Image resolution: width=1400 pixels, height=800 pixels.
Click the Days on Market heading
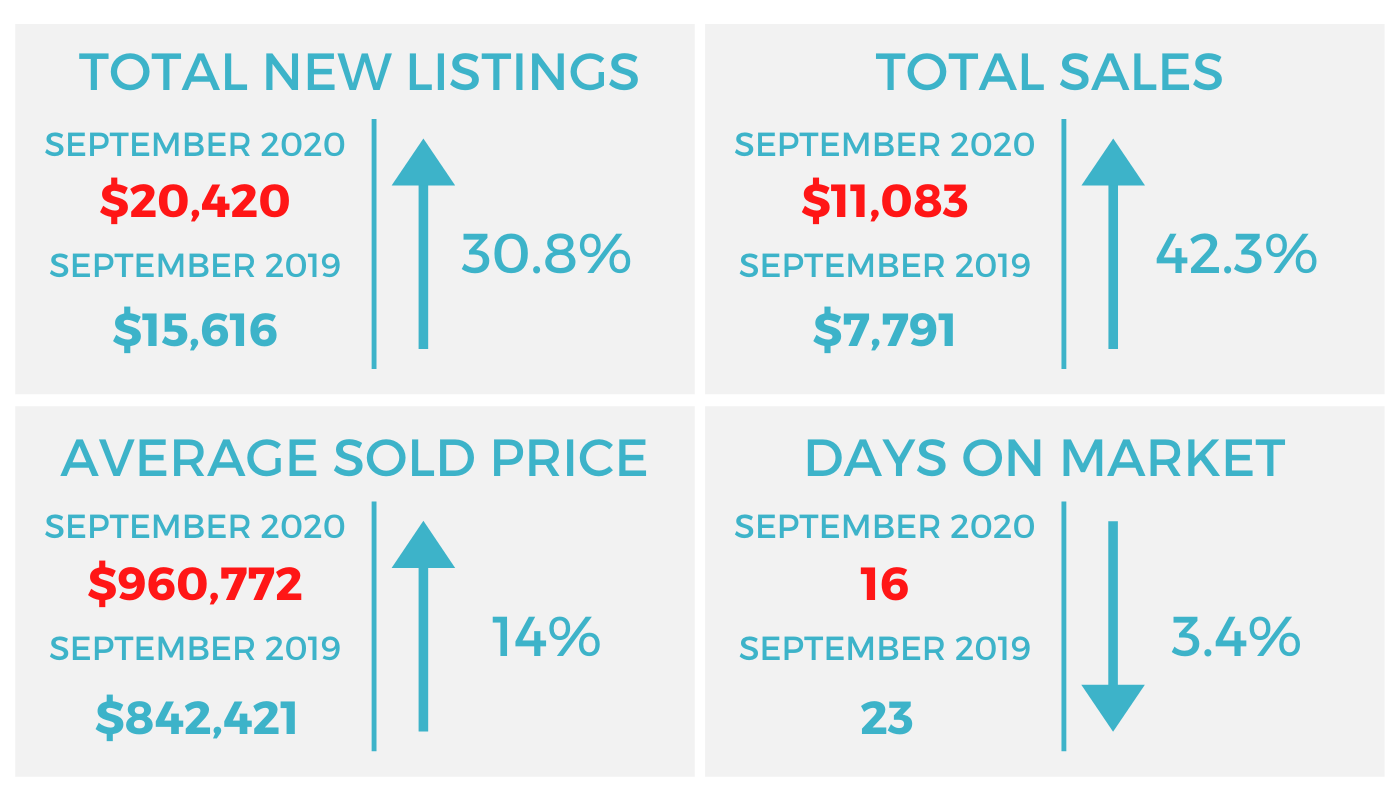tap(1044, 457)
